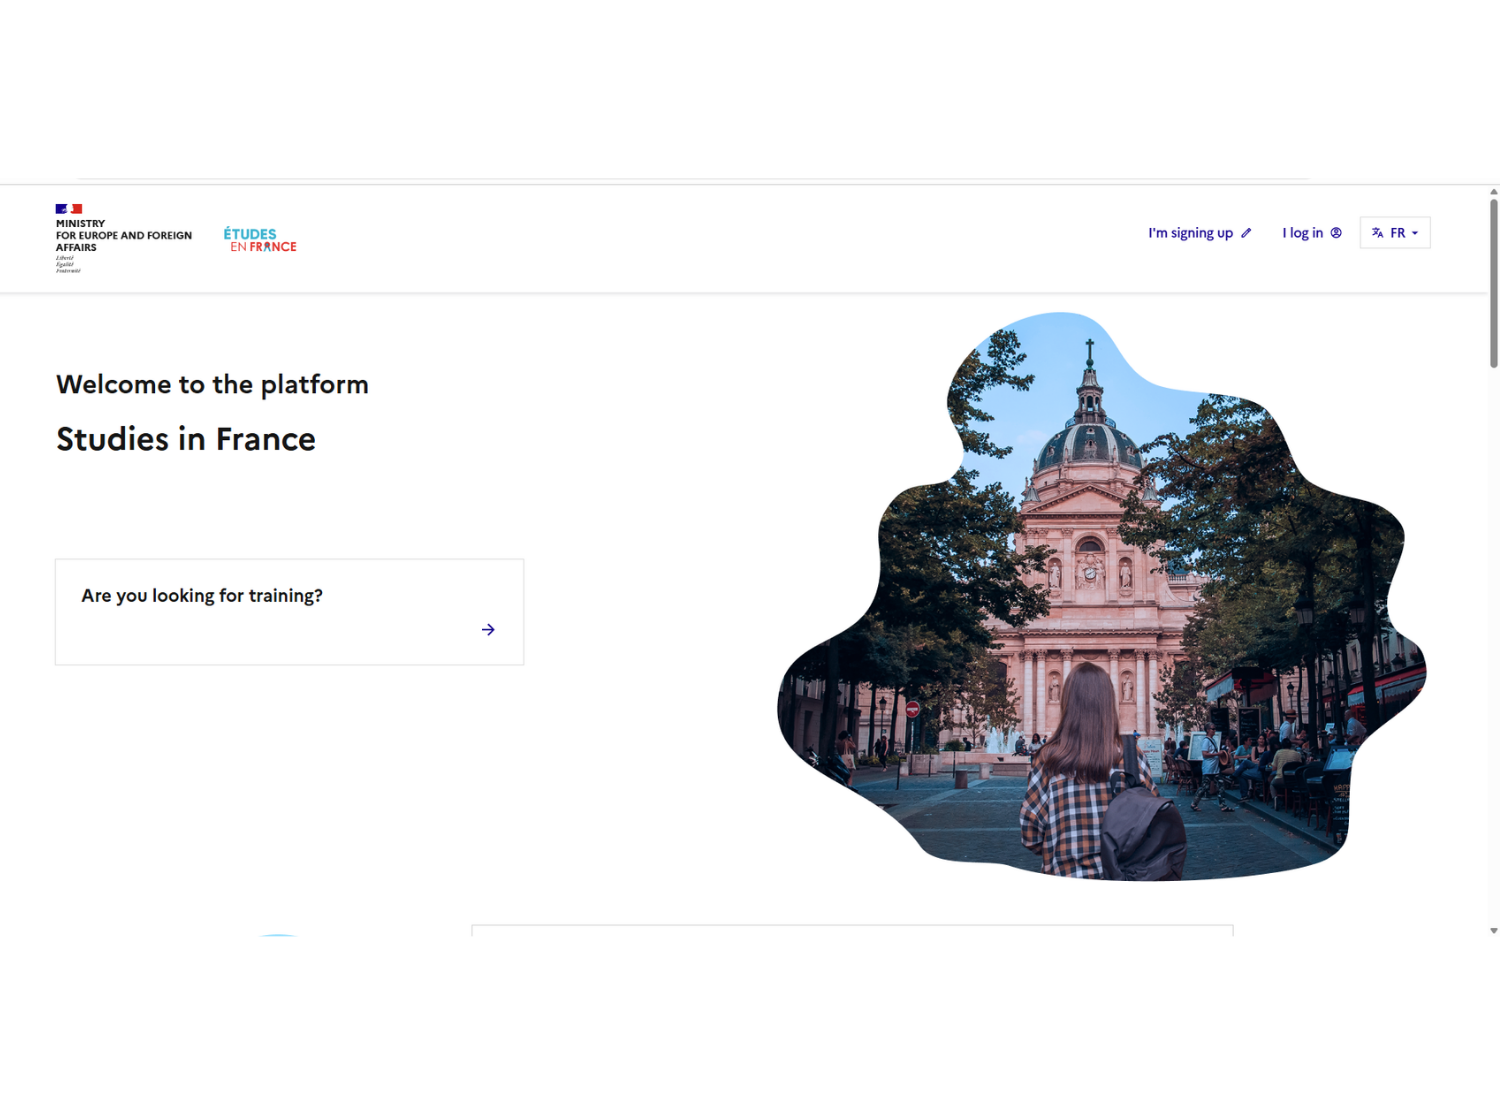This screenshot has height=1115, width=1500.
Task: Open the "Are you looking for training?" card
Action: point(289,612)
